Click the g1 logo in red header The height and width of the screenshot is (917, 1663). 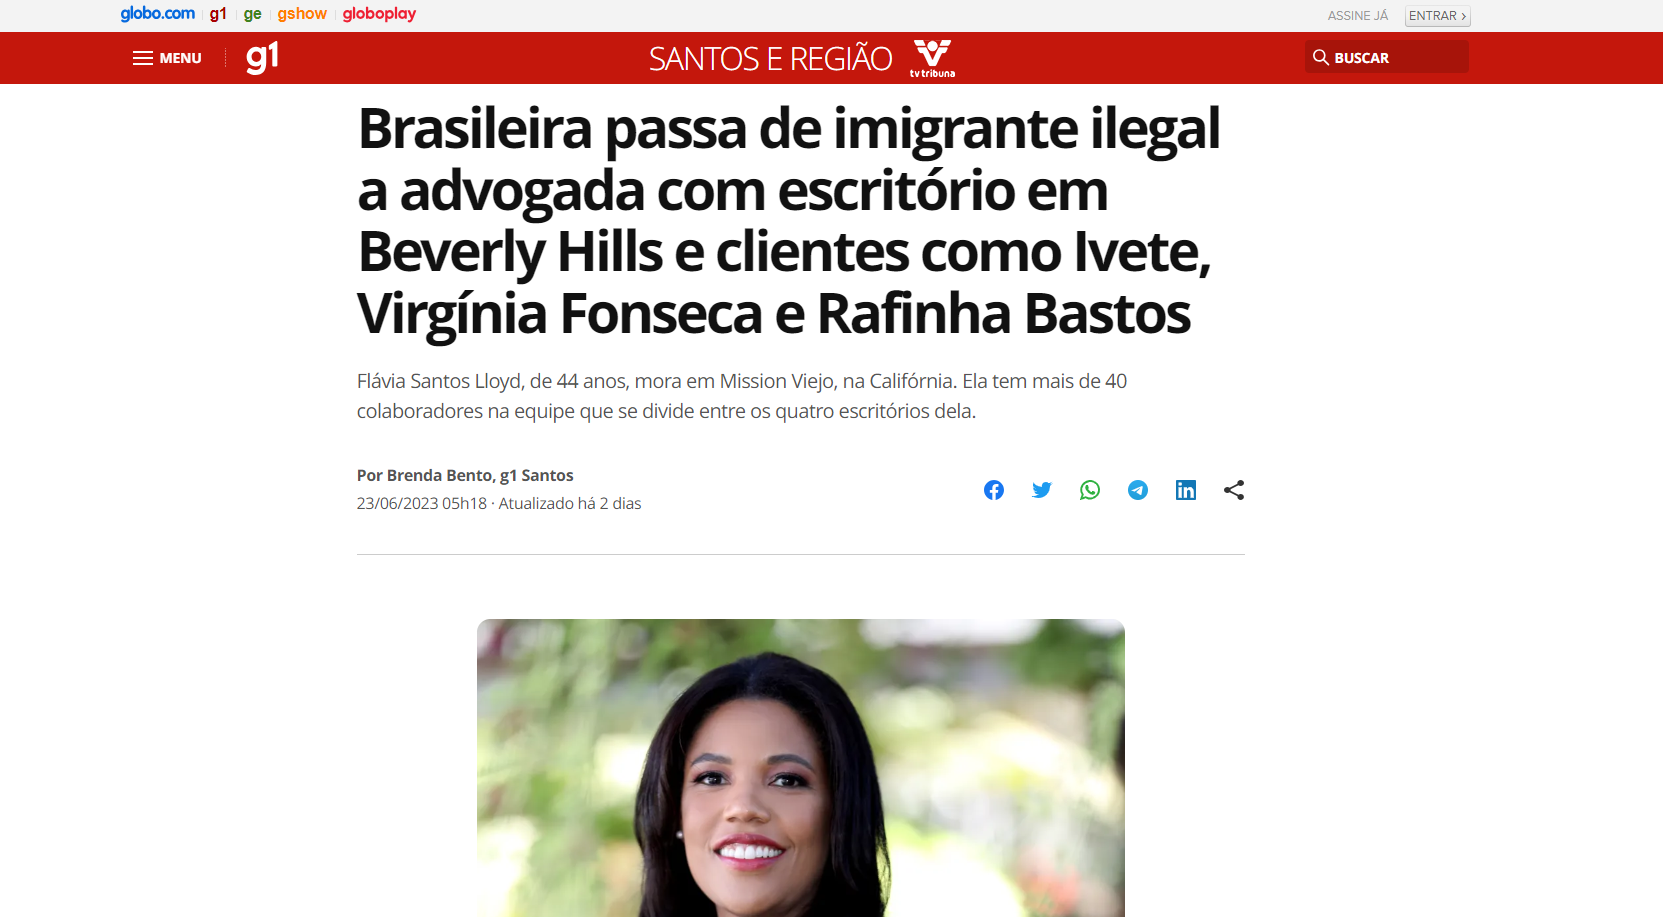click(262, 57)
